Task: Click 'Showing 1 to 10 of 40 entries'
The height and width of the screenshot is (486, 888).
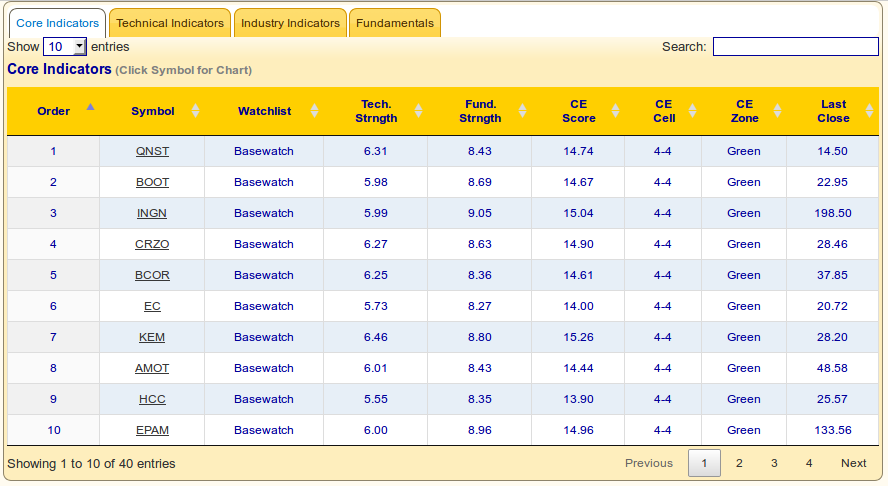Action: click(91, 464)
